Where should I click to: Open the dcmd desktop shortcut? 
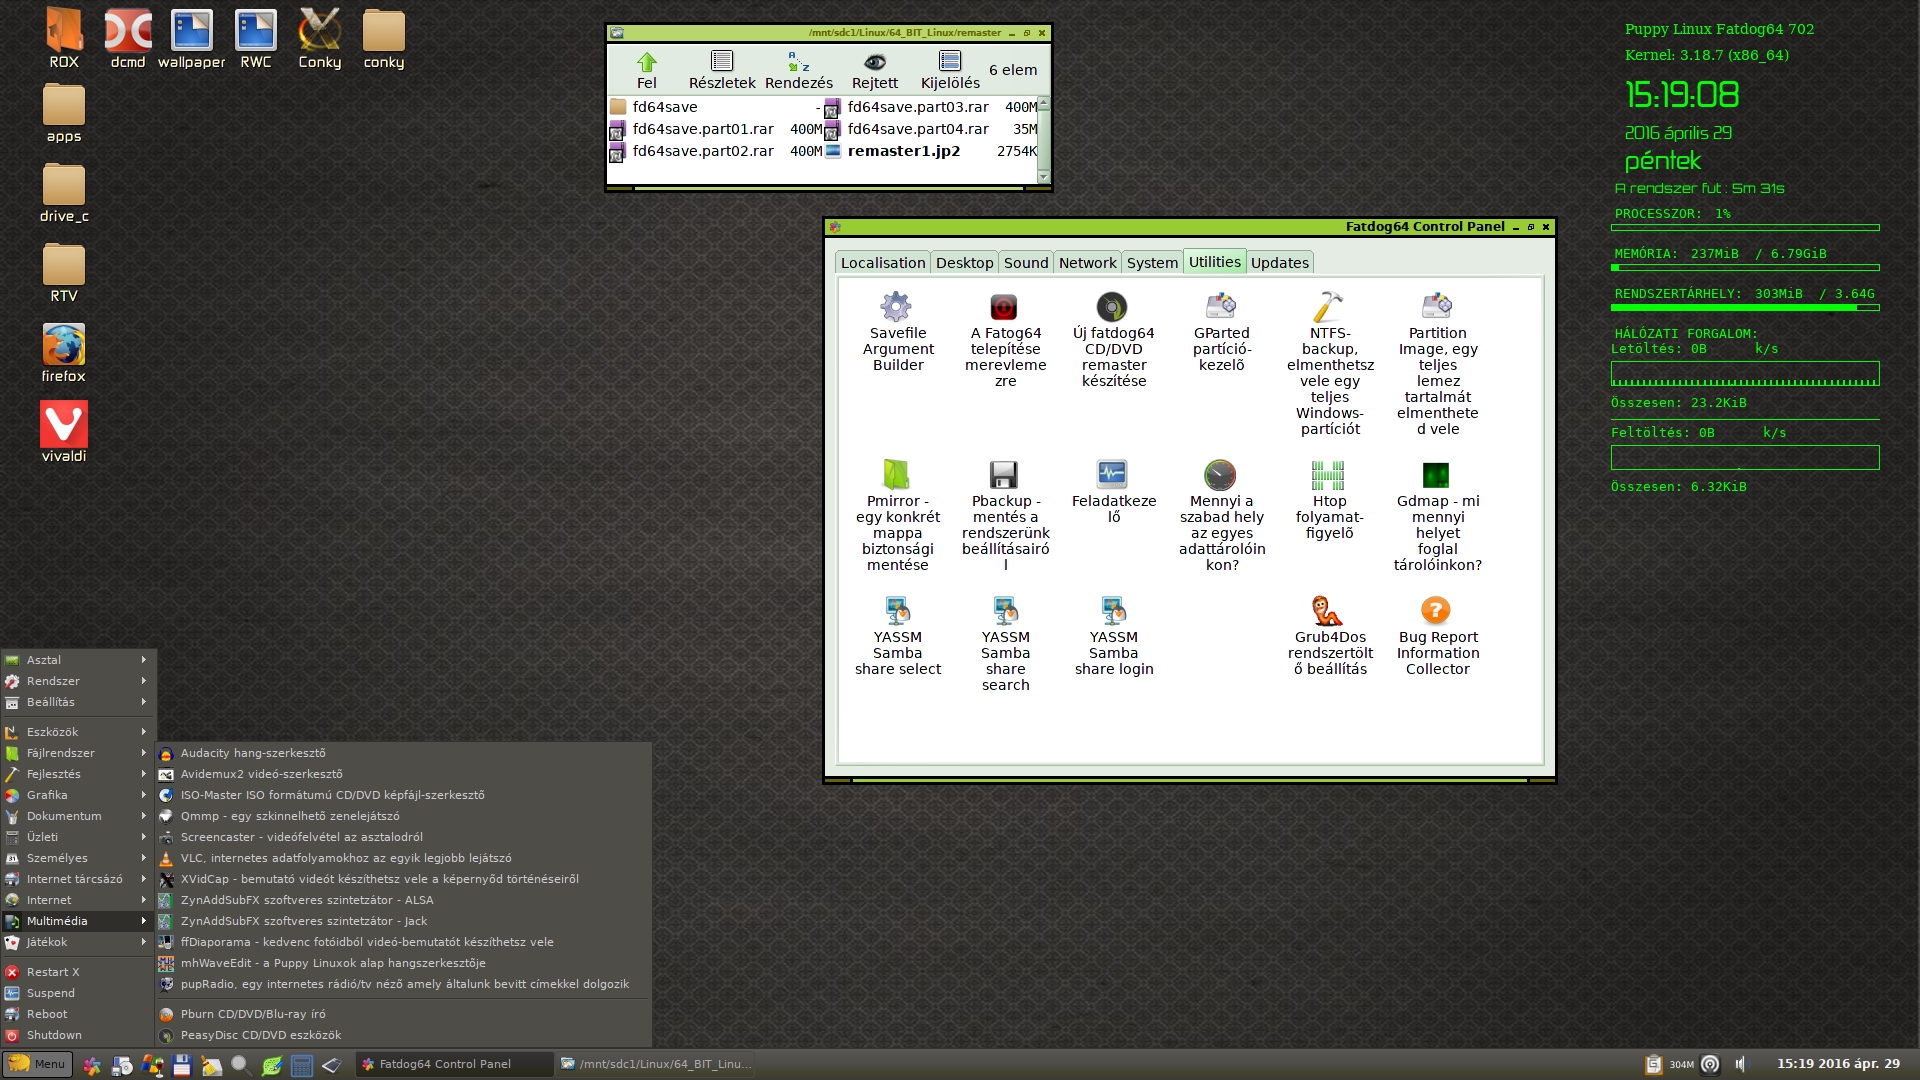(x=128, y=39)
